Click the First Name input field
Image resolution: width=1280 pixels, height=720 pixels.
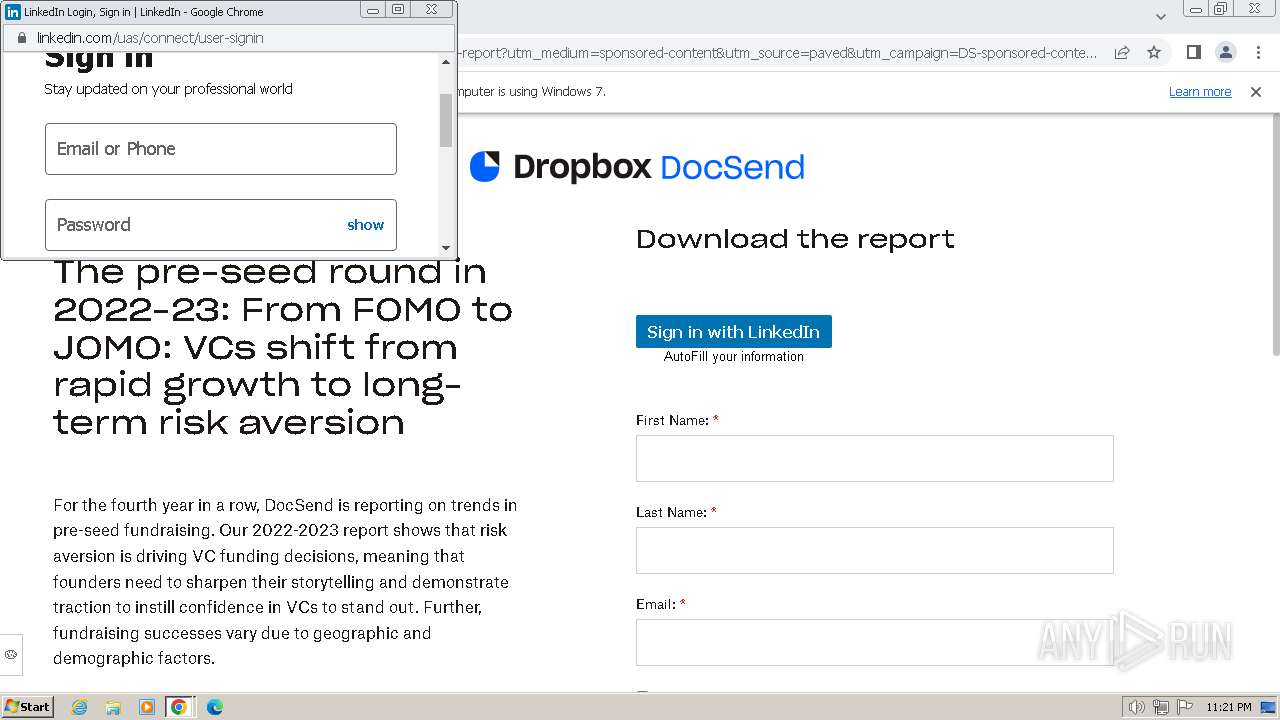click(x=874, y=458)
